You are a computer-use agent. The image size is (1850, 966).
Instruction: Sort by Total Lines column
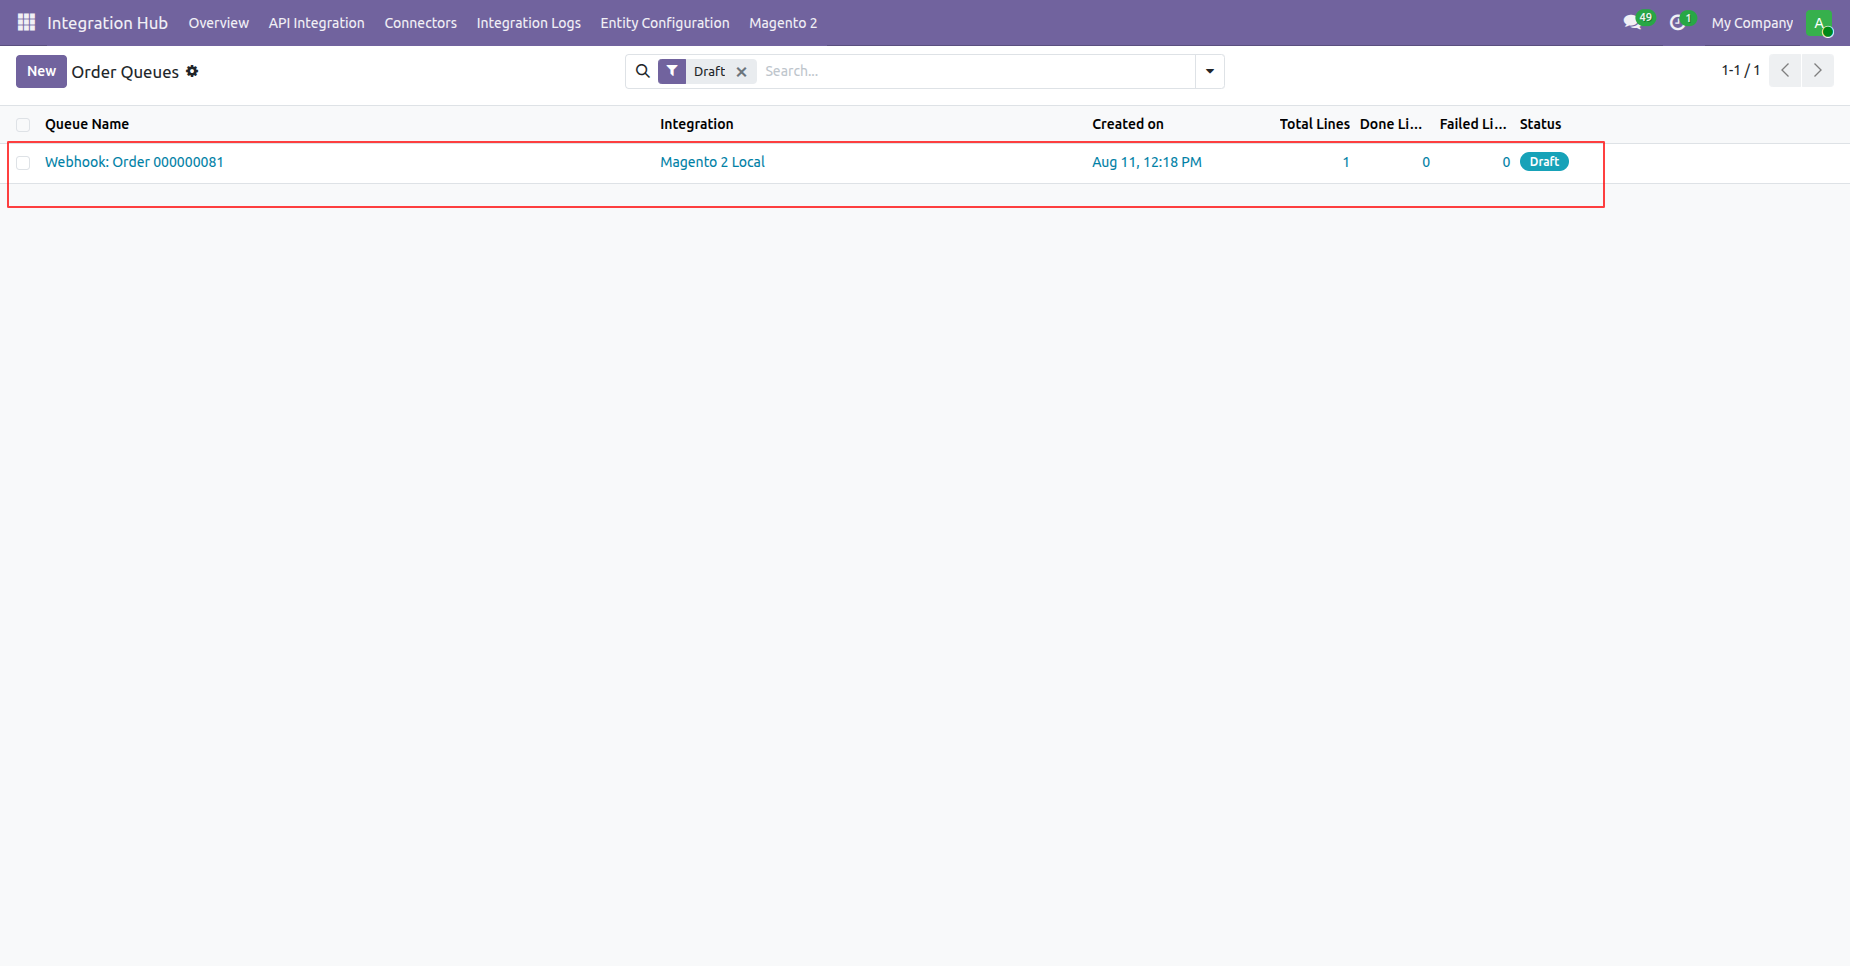point(1314,124)
